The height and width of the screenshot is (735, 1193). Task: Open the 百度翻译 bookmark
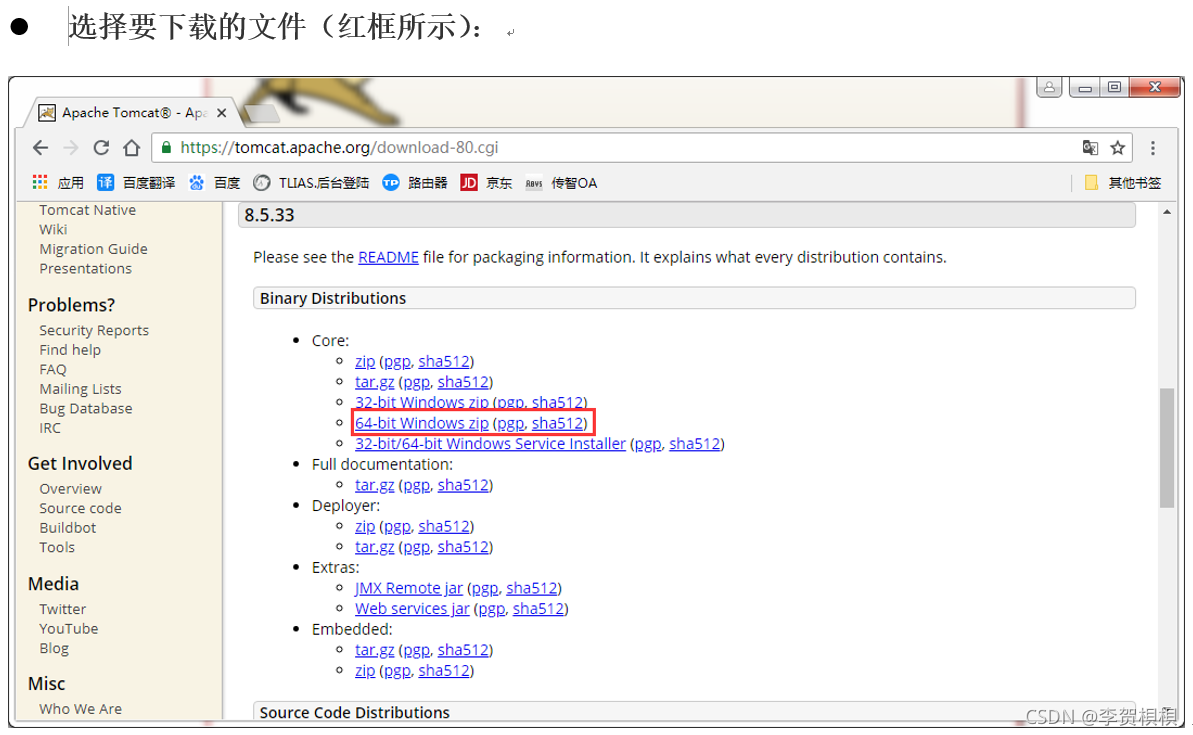point(136,183)
